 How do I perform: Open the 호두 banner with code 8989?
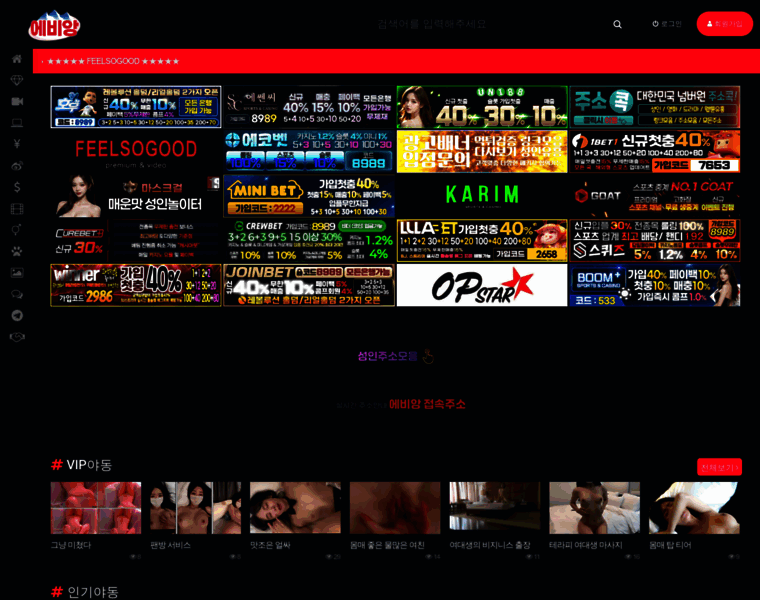136,107
